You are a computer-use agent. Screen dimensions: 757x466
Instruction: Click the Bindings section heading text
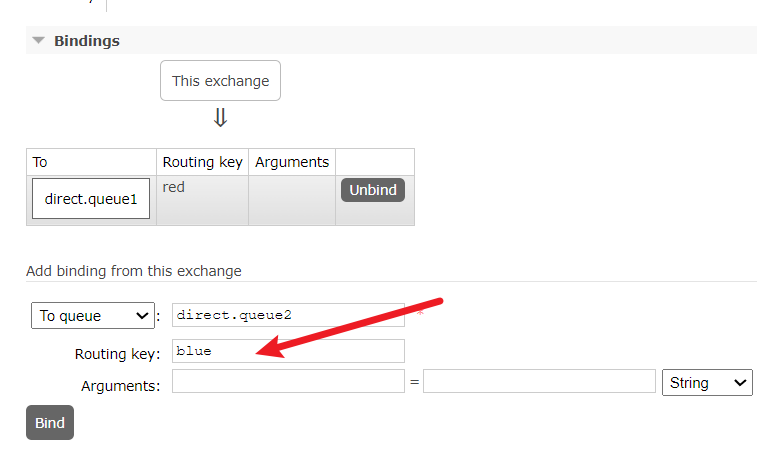pyautogui.click(x=86, y=41)
